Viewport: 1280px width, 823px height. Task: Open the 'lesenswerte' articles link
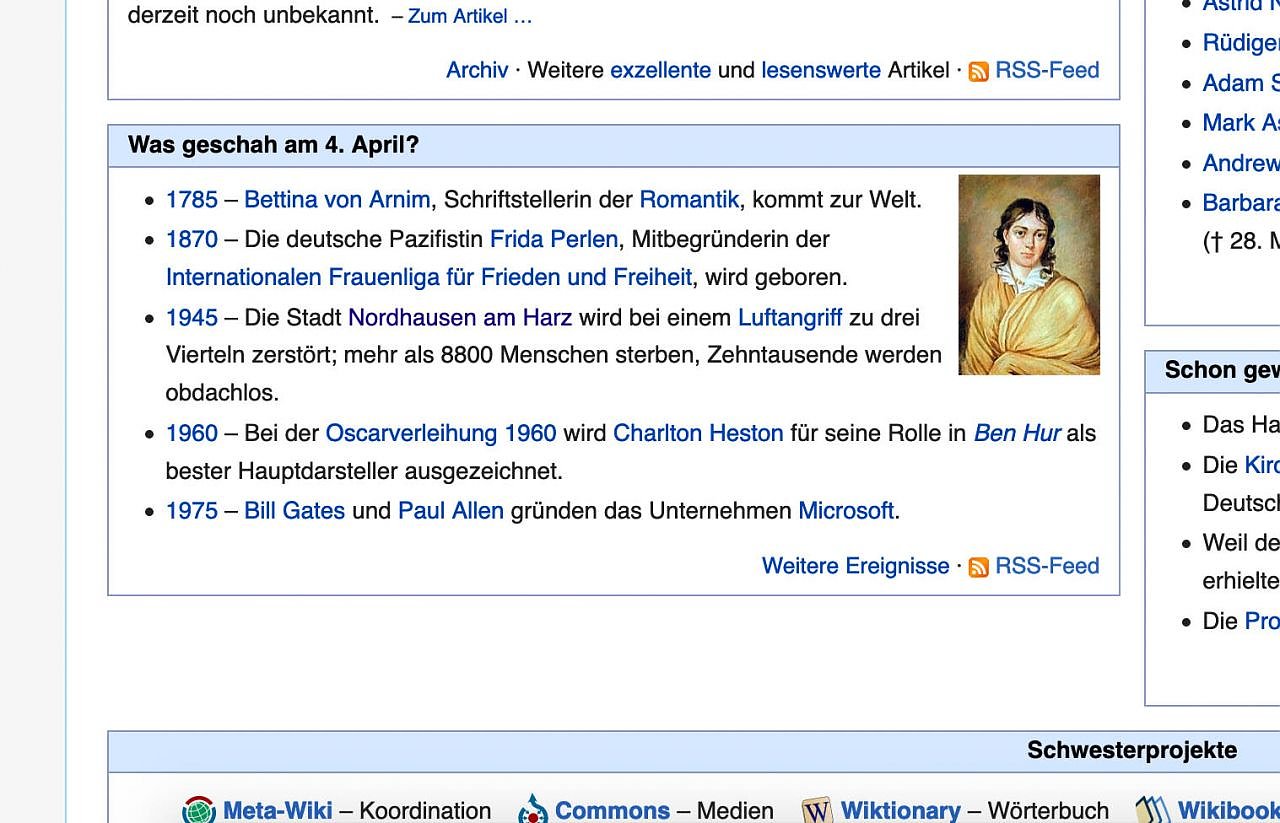point(820,70)
